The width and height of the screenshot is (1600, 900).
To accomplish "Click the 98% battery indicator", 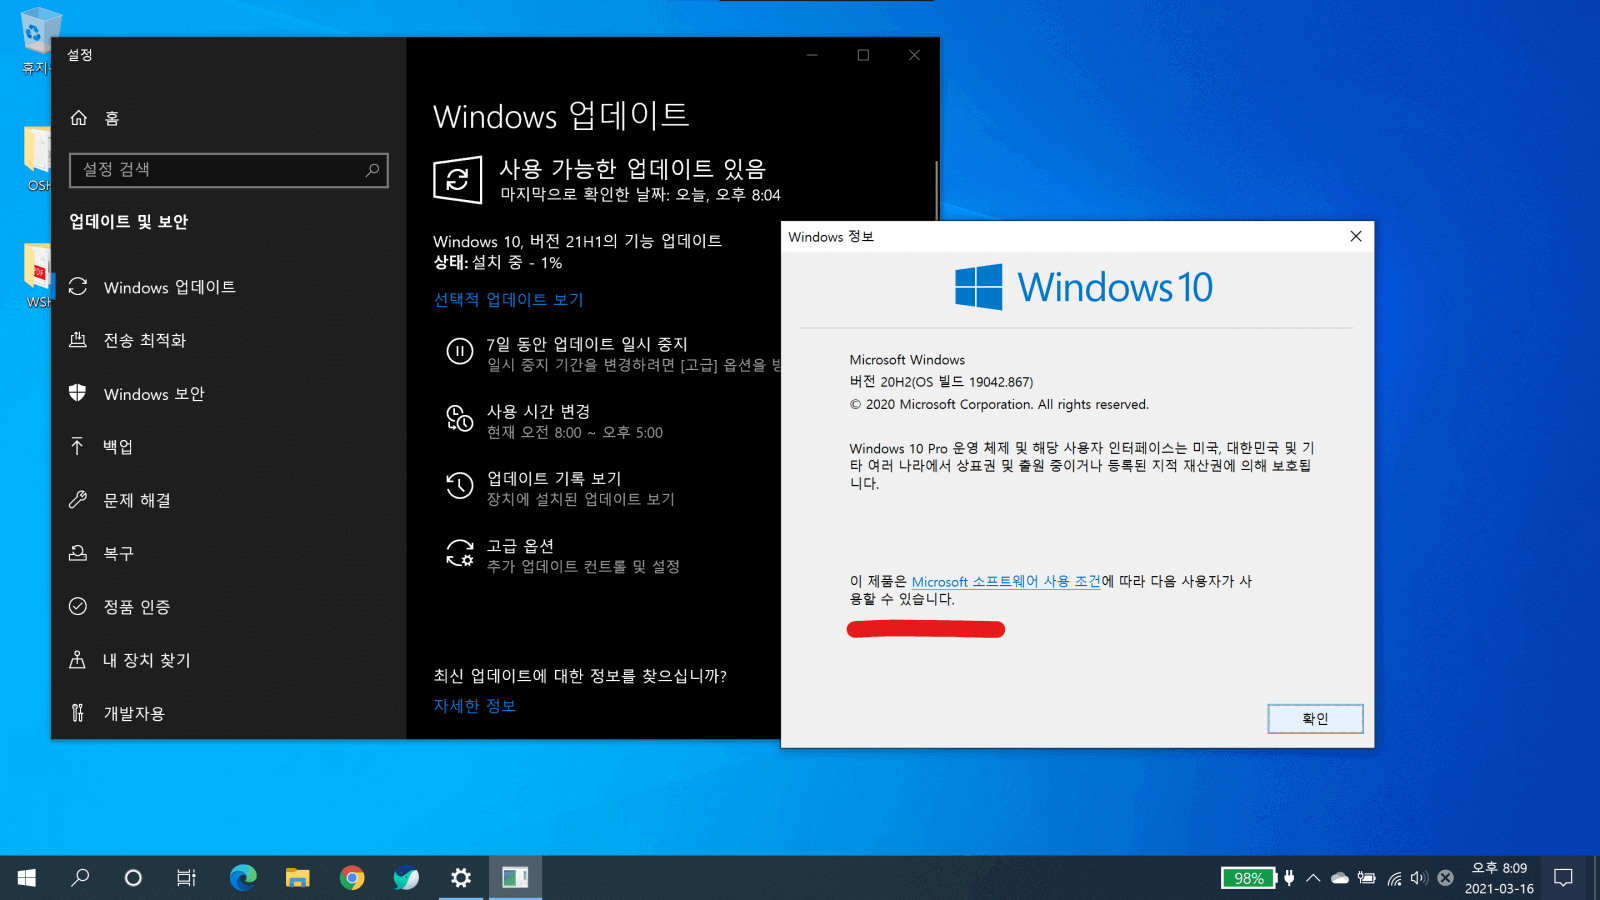I will pyautogui.click(x=1248, y=878).
